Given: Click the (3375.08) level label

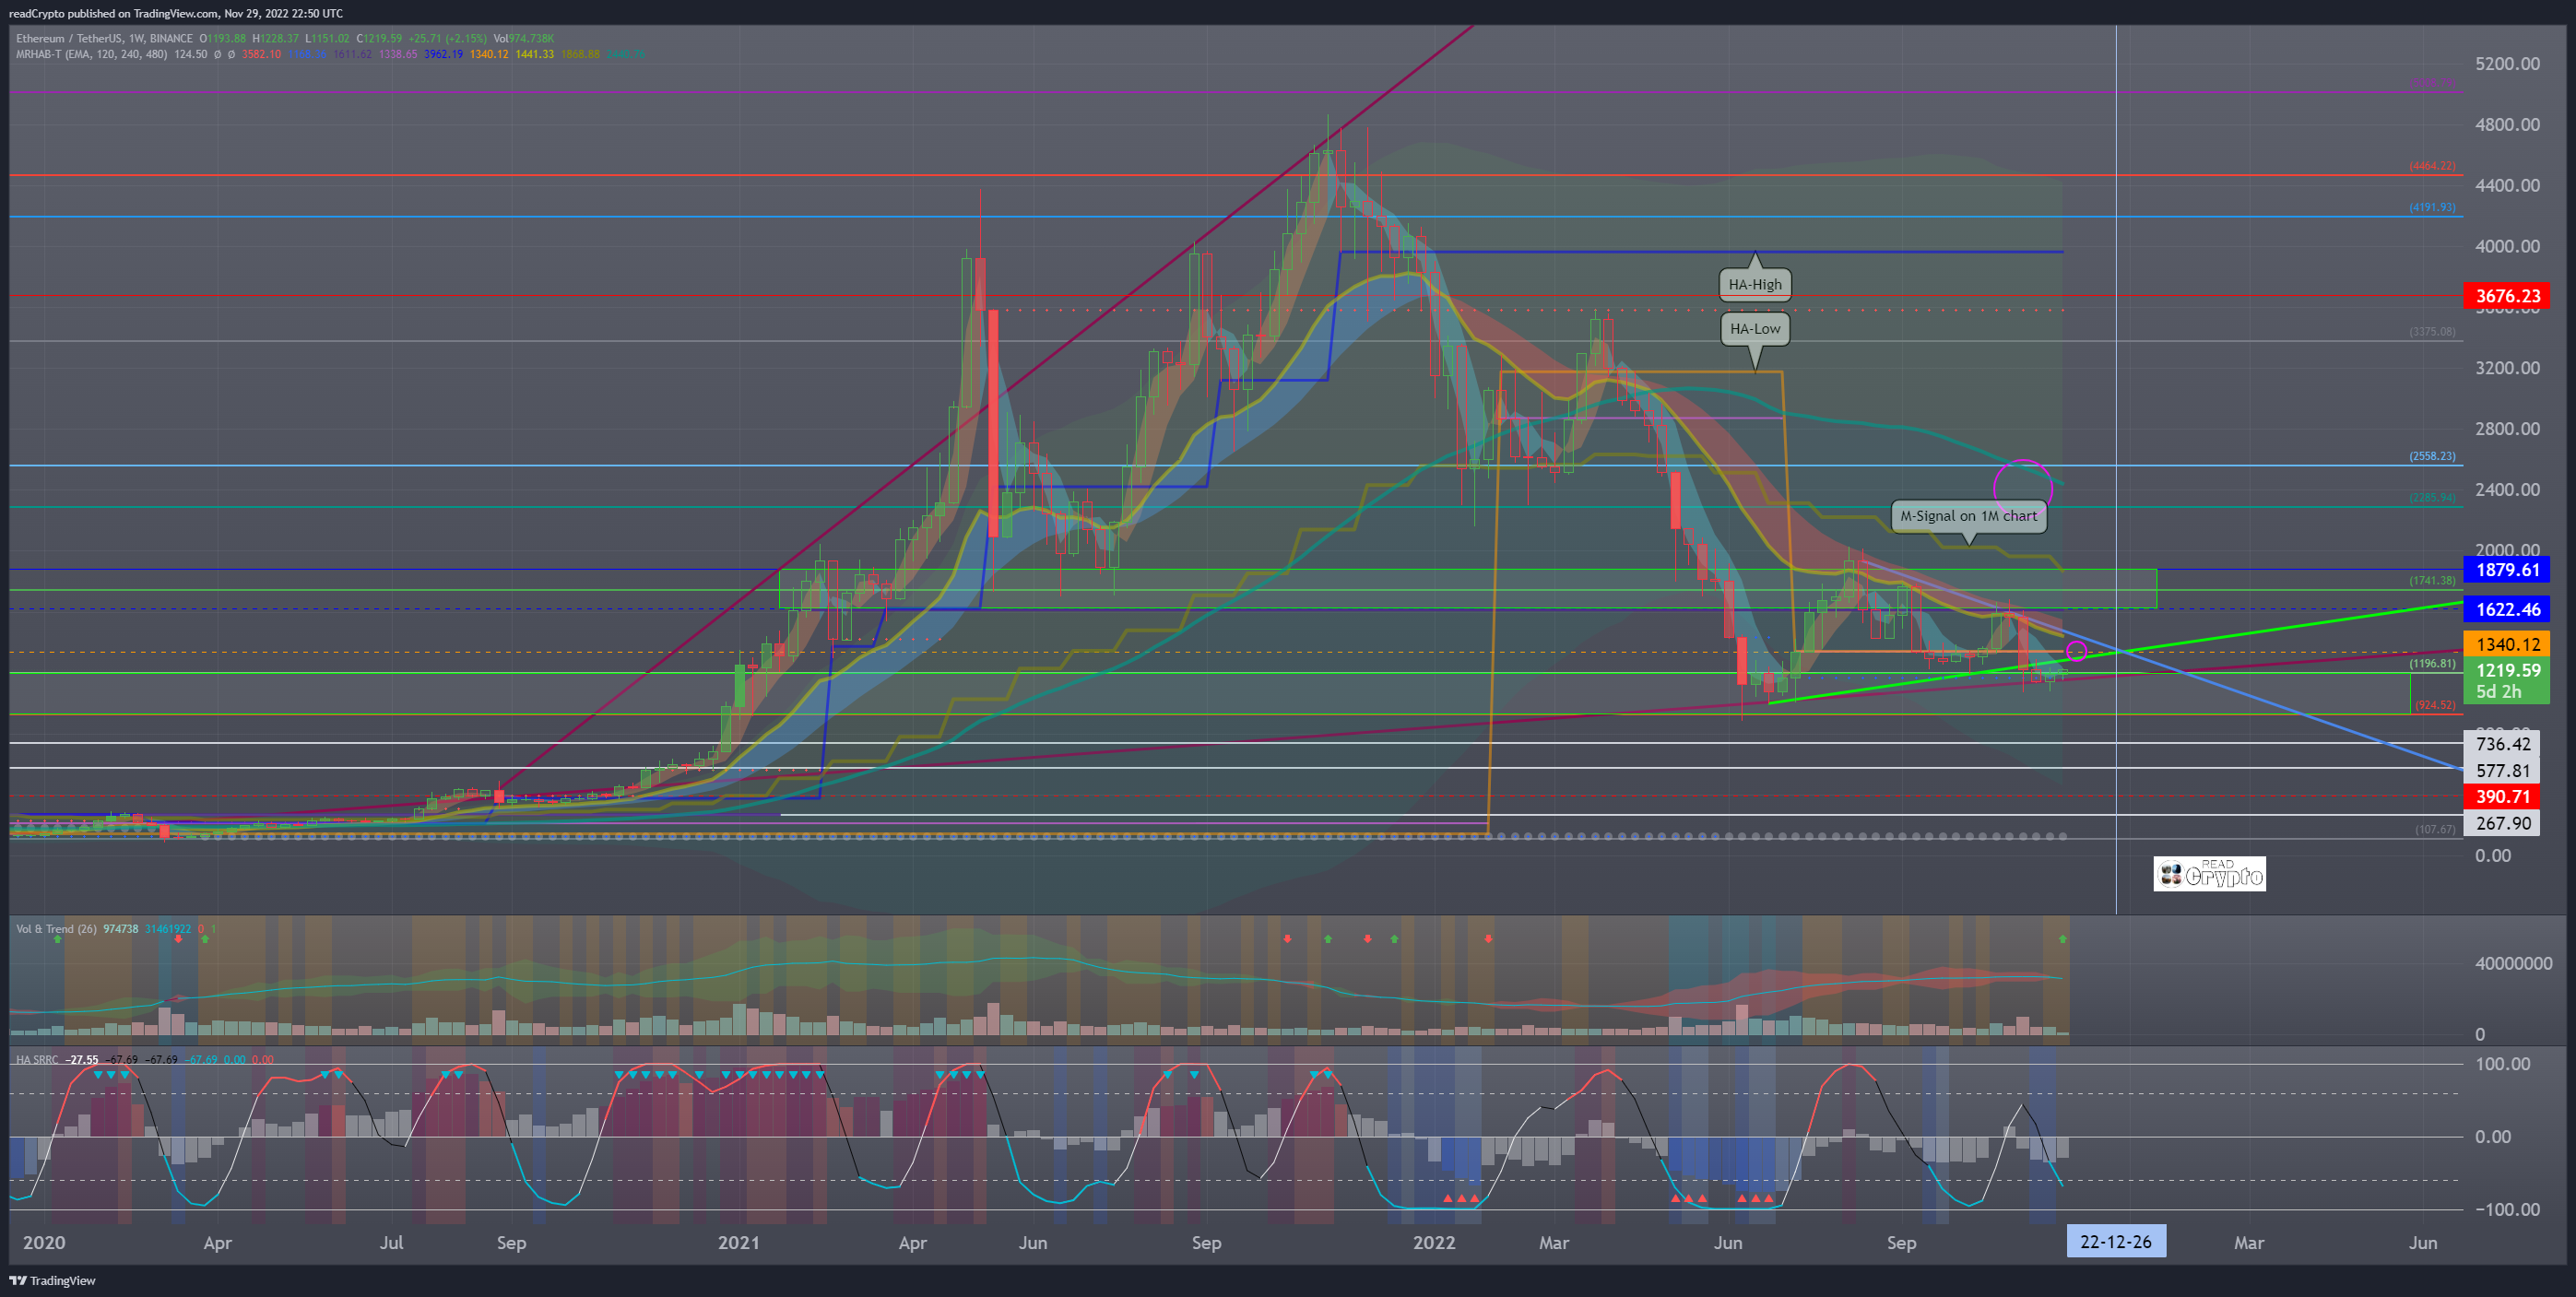Looking at the screenshot, I should tap(2431, 332).
